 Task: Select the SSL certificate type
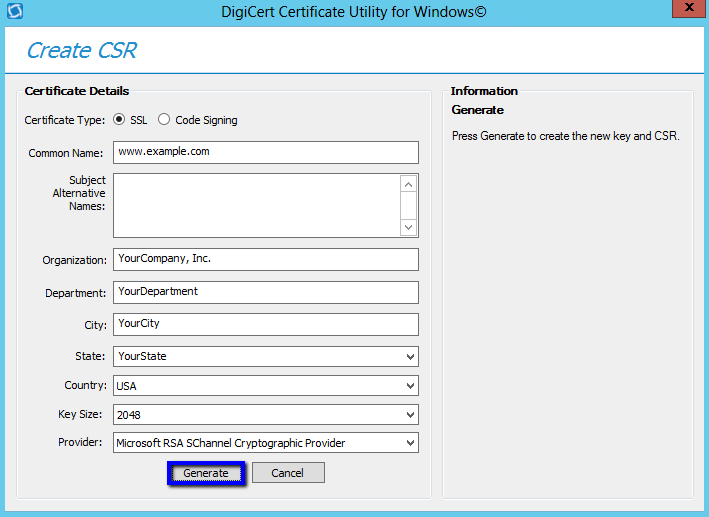click(120, 120)
